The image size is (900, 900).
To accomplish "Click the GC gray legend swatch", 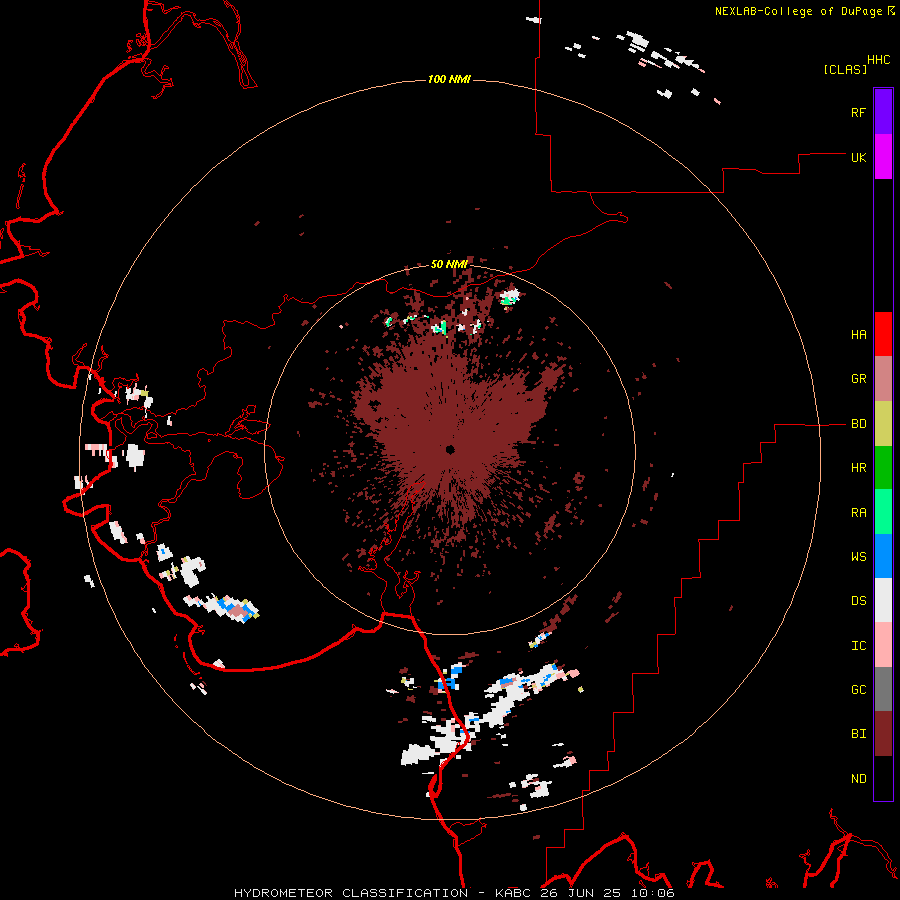I will (883, 689).
